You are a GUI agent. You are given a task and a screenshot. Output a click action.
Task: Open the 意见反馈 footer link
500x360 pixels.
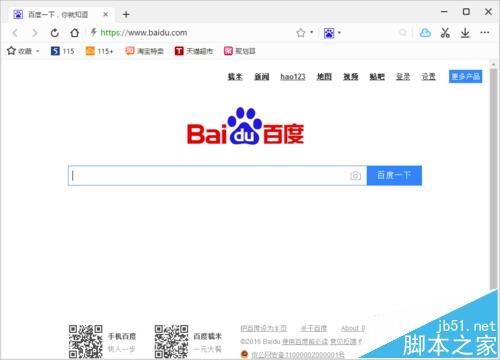(343, 342)
